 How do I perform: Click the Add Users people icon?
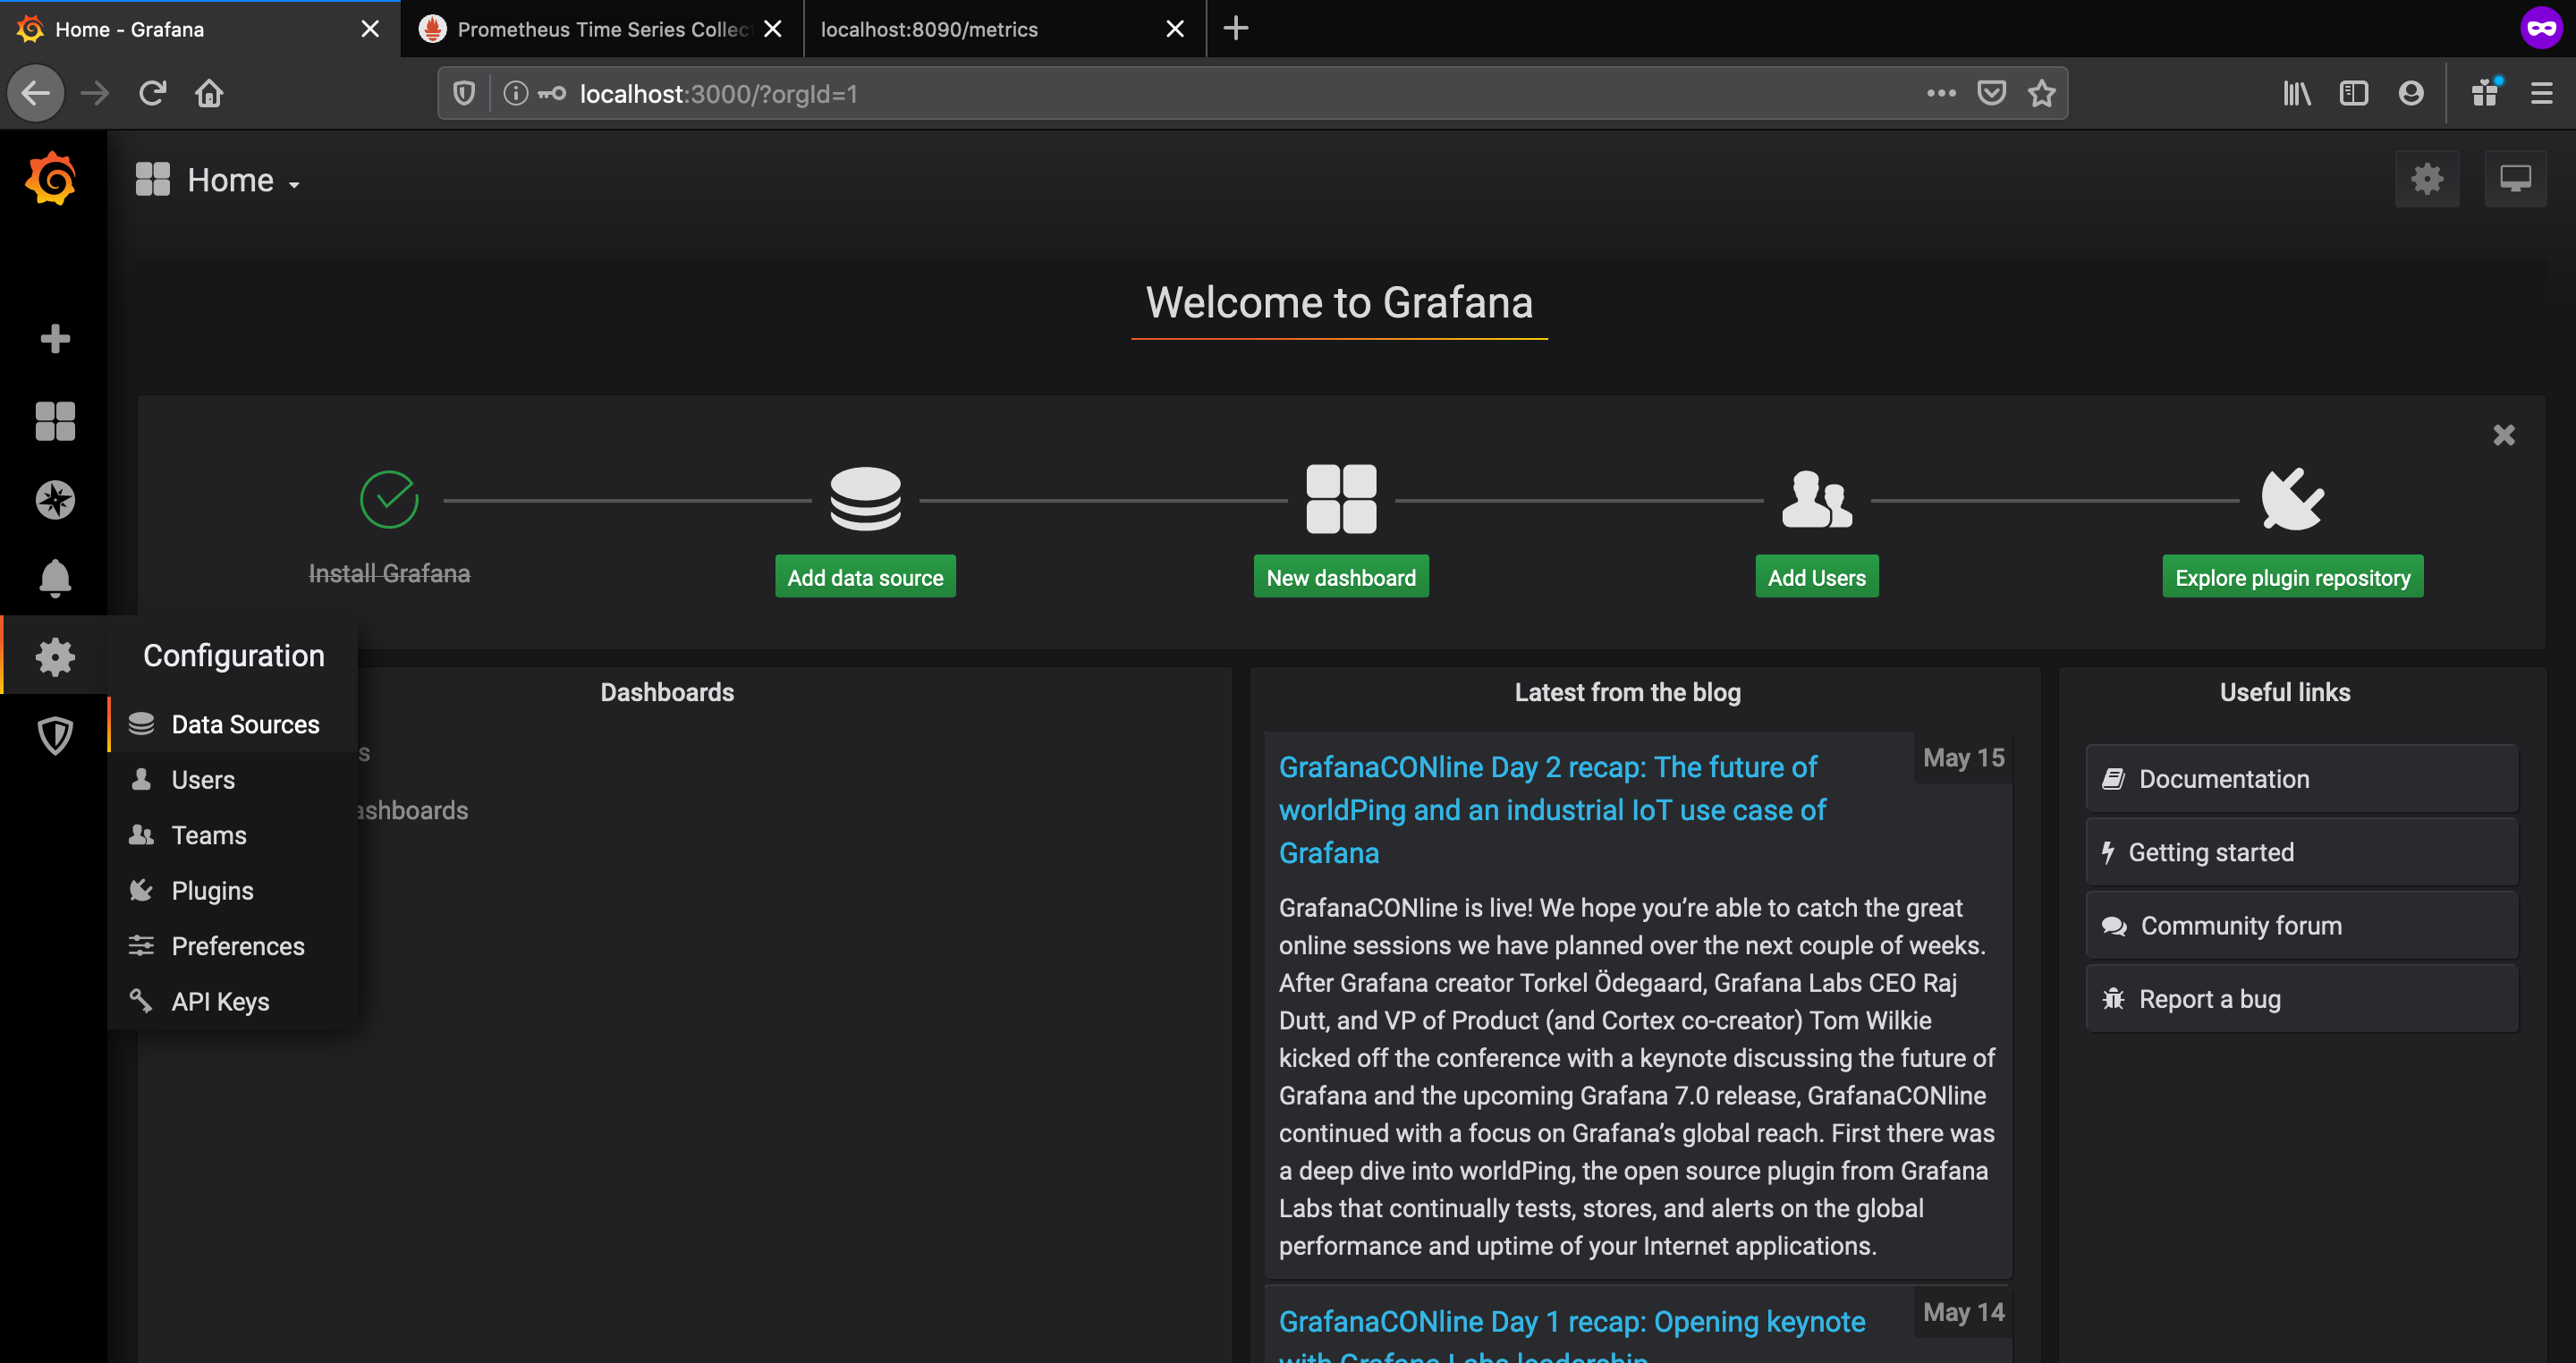1817,498
